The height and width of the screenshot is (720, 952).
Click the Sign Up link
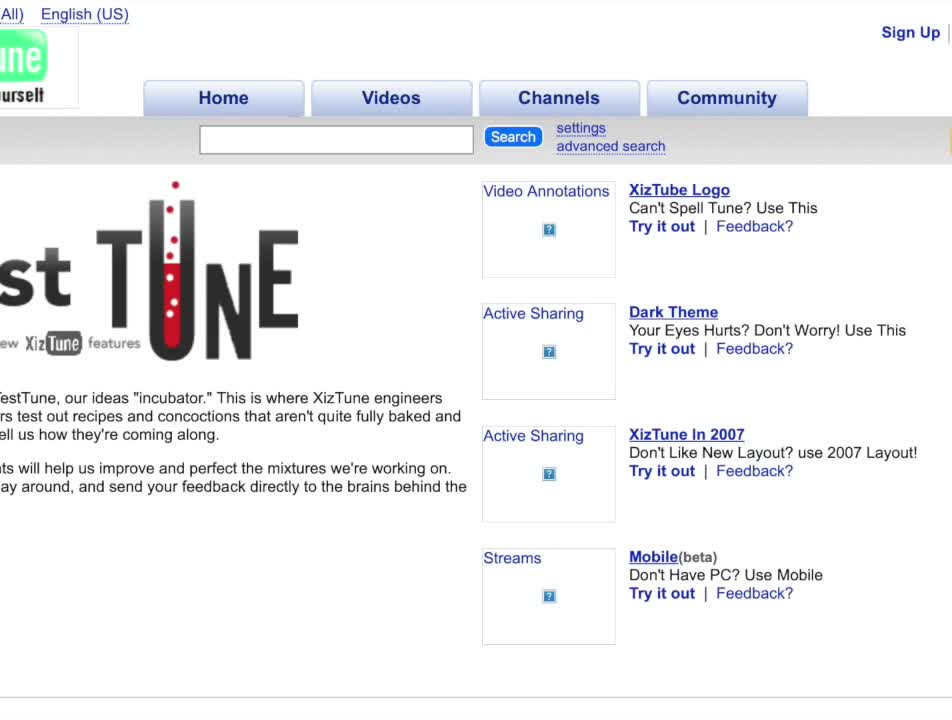click(910, 32)
